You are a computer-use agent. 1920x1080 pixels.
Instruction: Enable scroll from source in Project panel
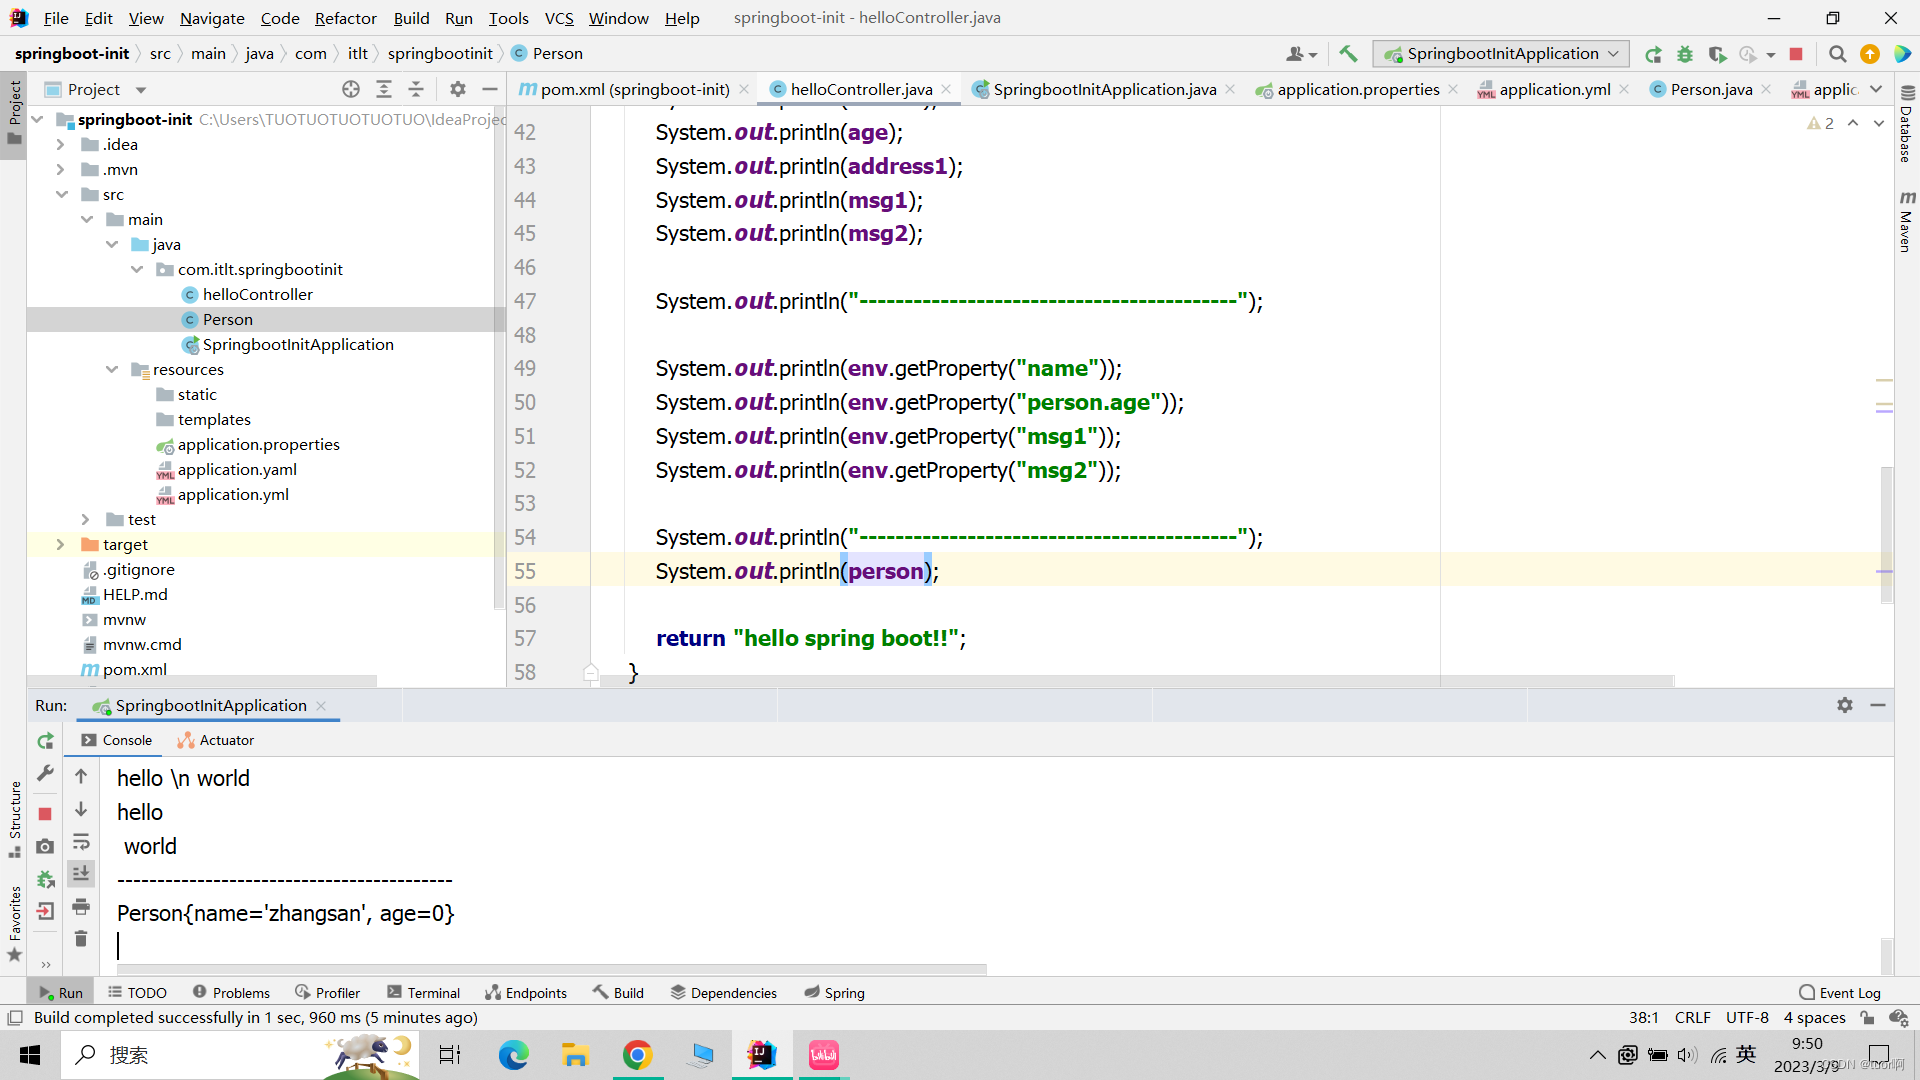pyautogui.click(x=351, y=89)
